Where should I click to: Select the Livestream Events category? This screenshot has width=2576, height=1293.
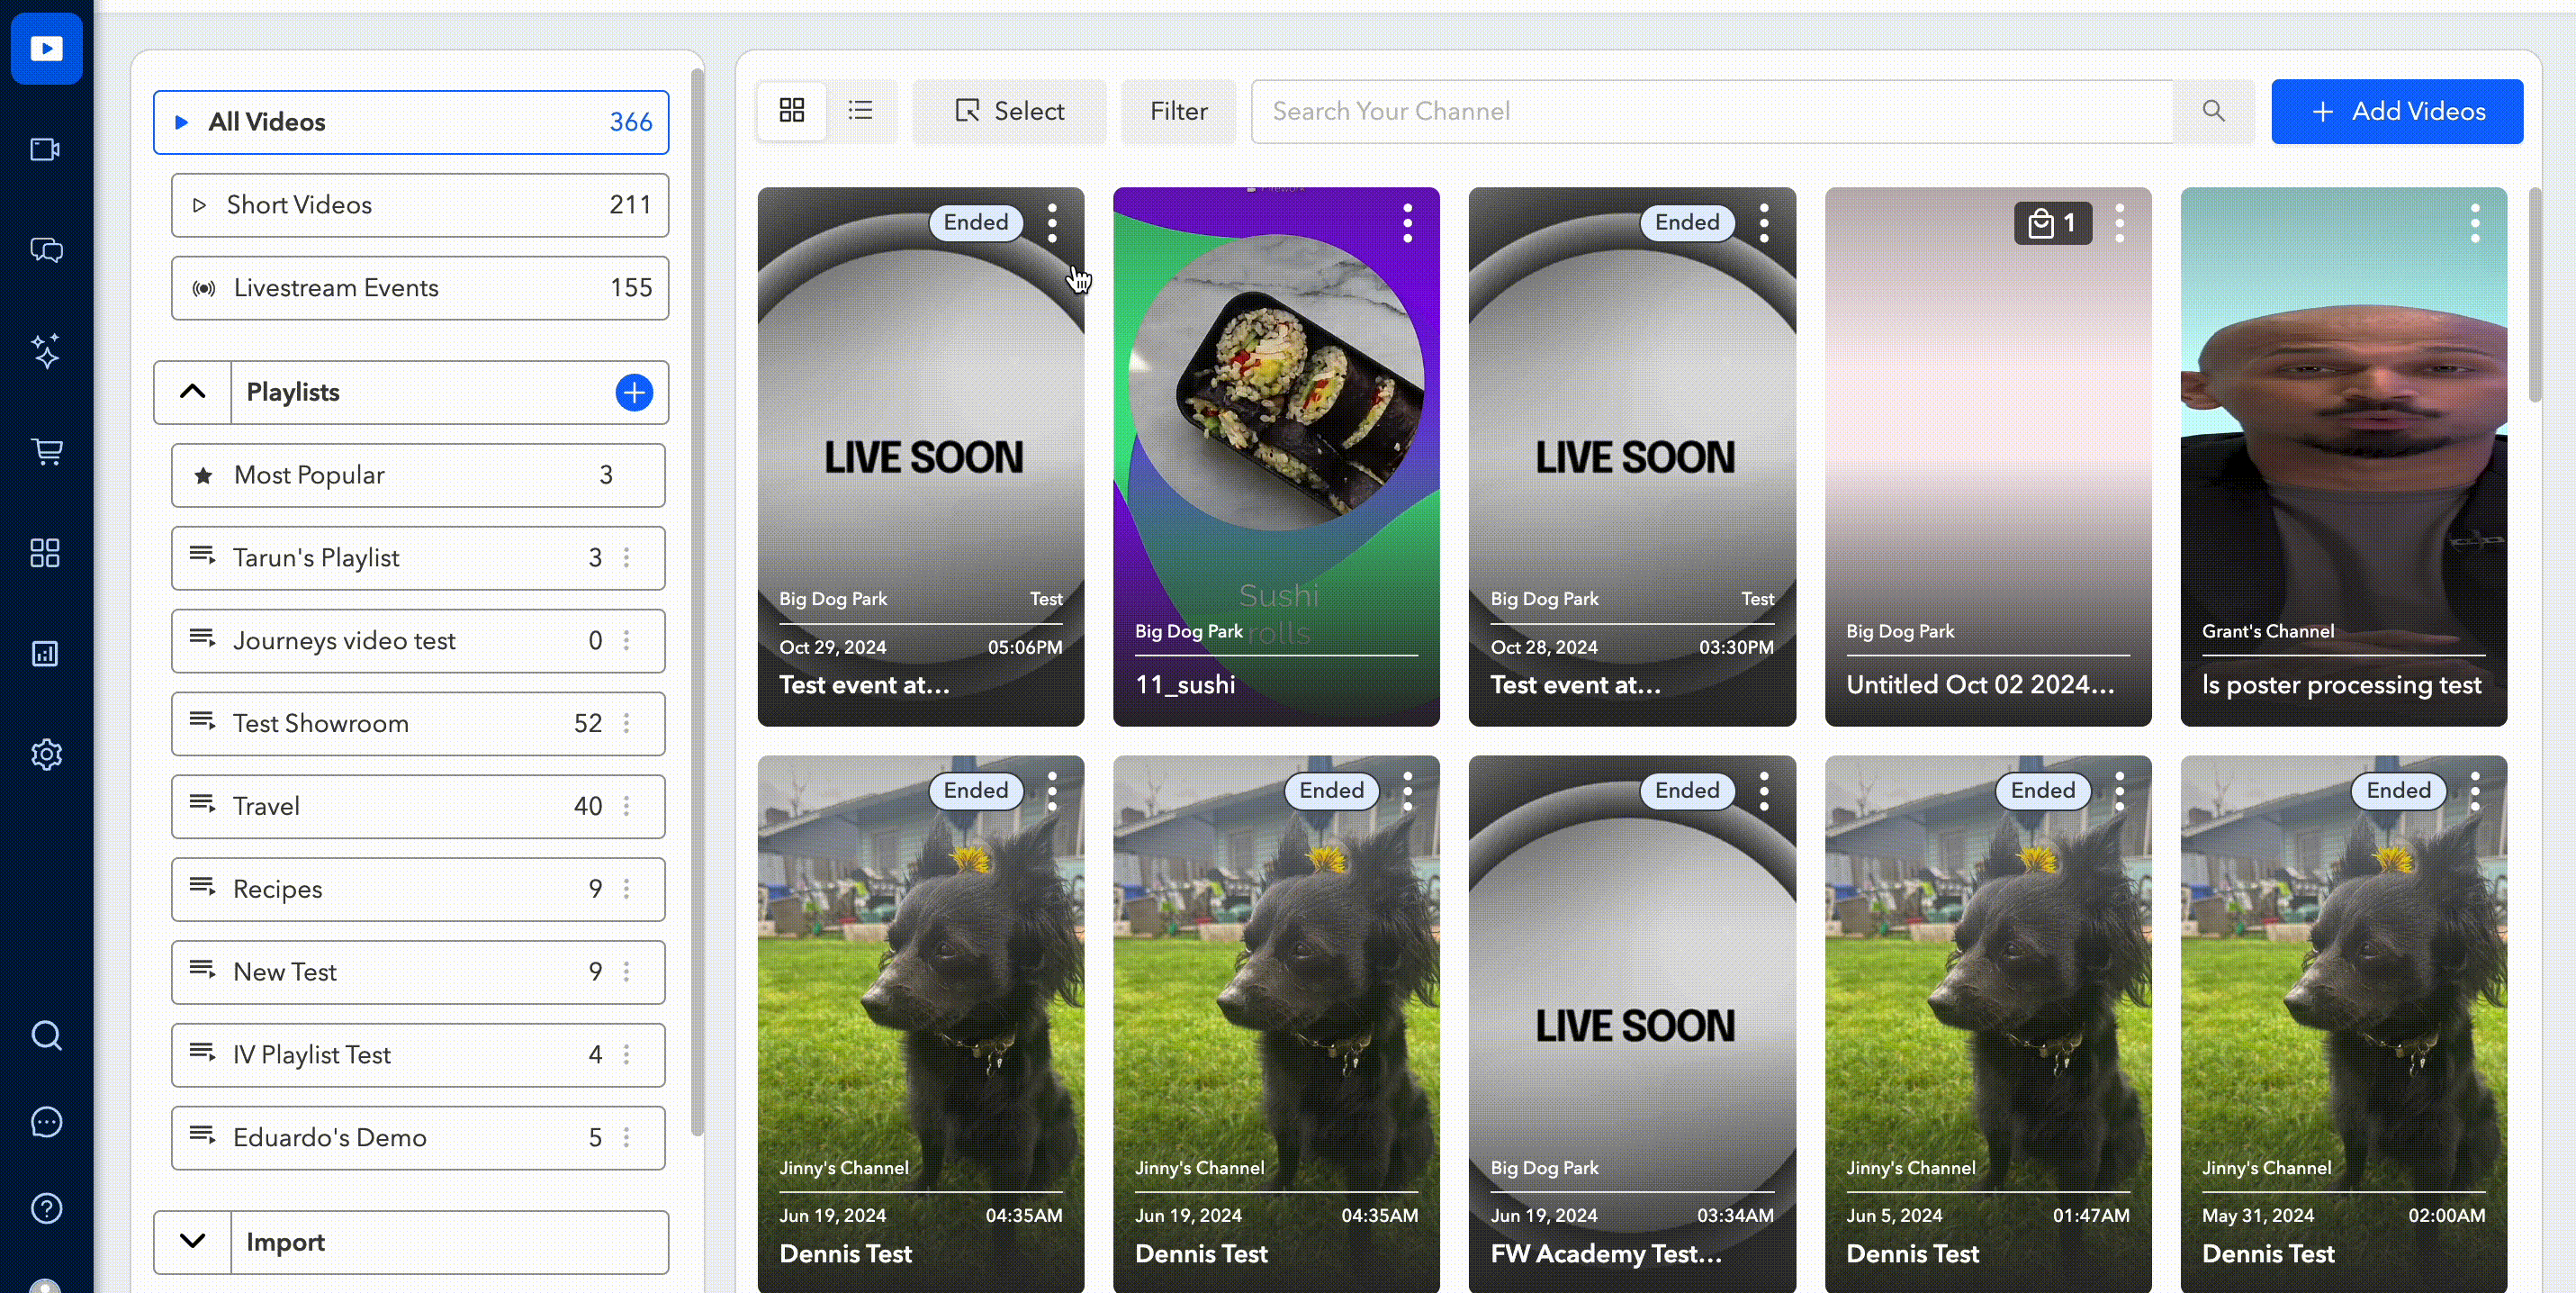pyautogui.click(x=419, y=288)
